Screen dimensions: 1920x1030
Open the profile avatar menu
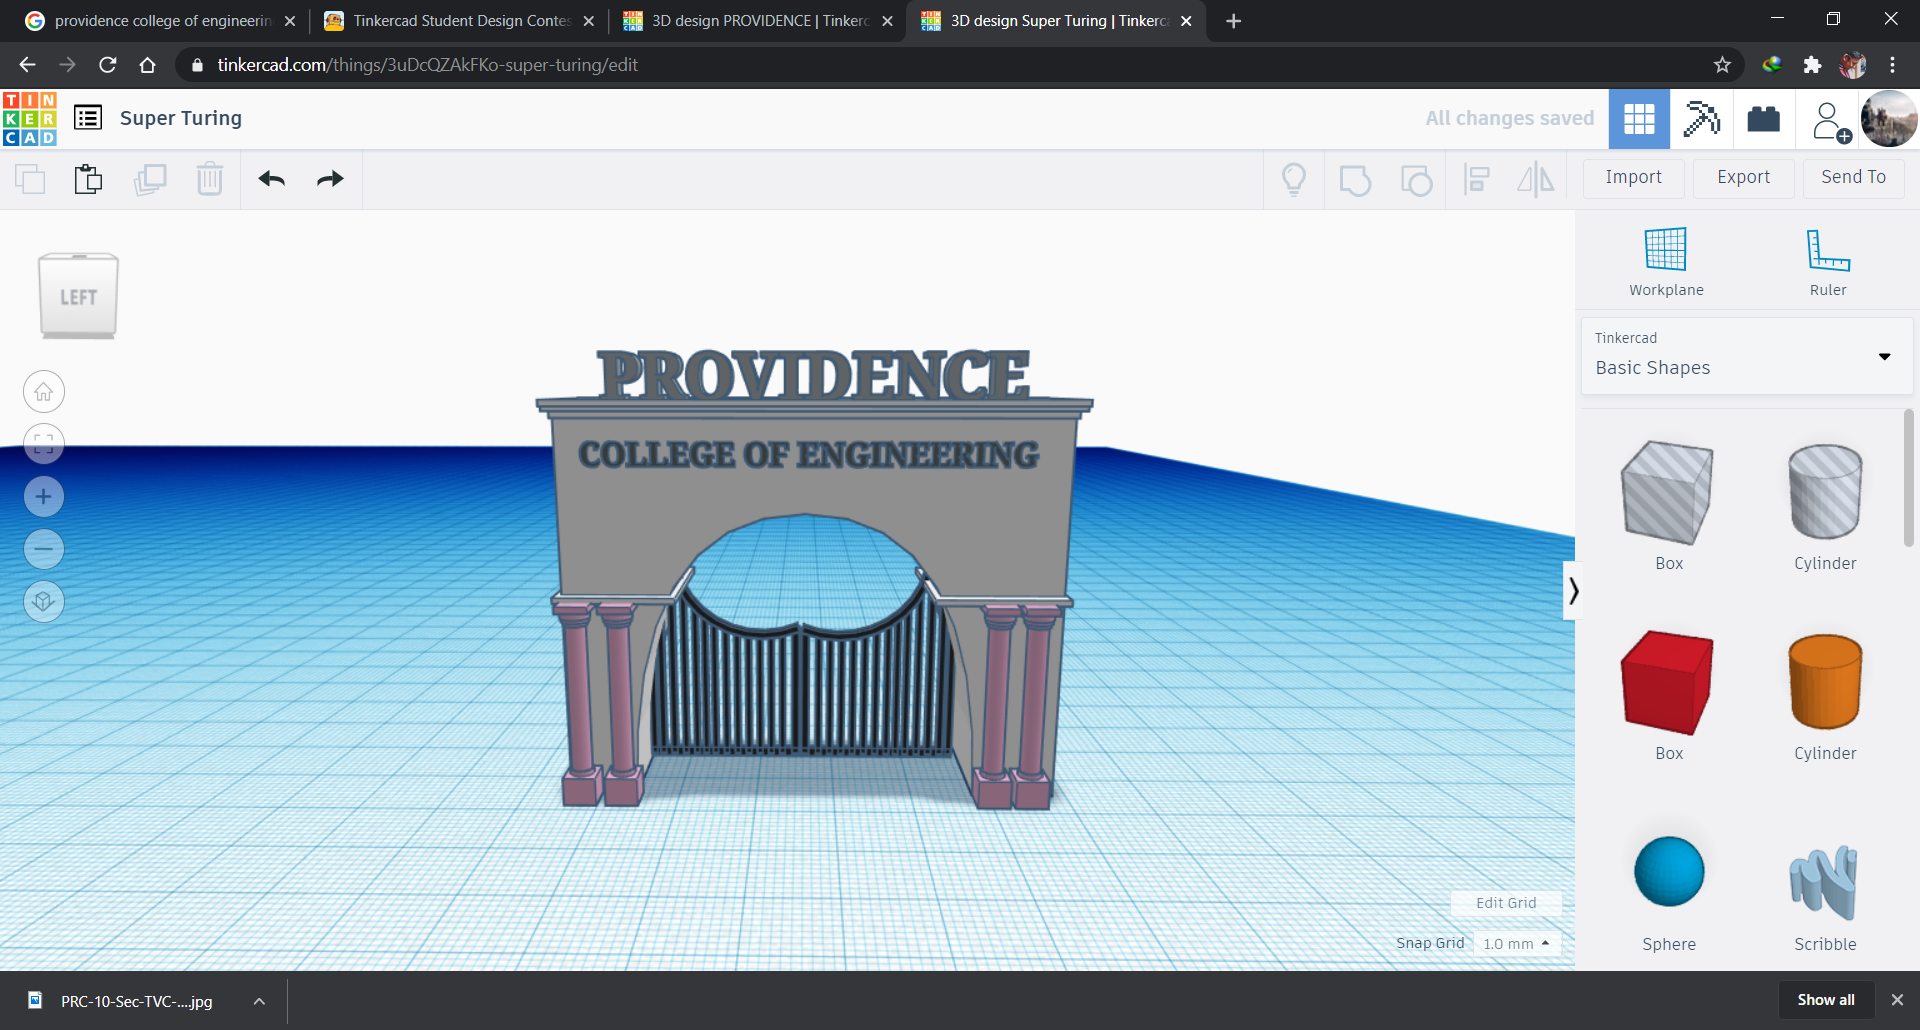coord(1888,119)
